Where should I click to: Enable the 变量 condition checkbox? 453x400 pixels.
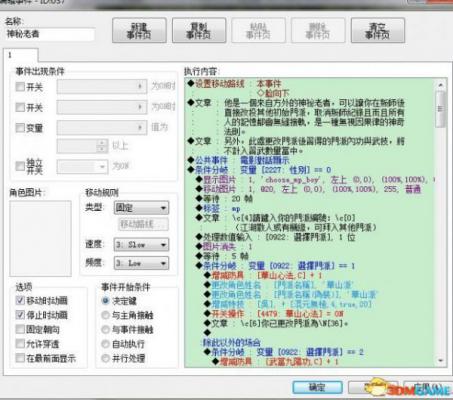click(20, 128)
